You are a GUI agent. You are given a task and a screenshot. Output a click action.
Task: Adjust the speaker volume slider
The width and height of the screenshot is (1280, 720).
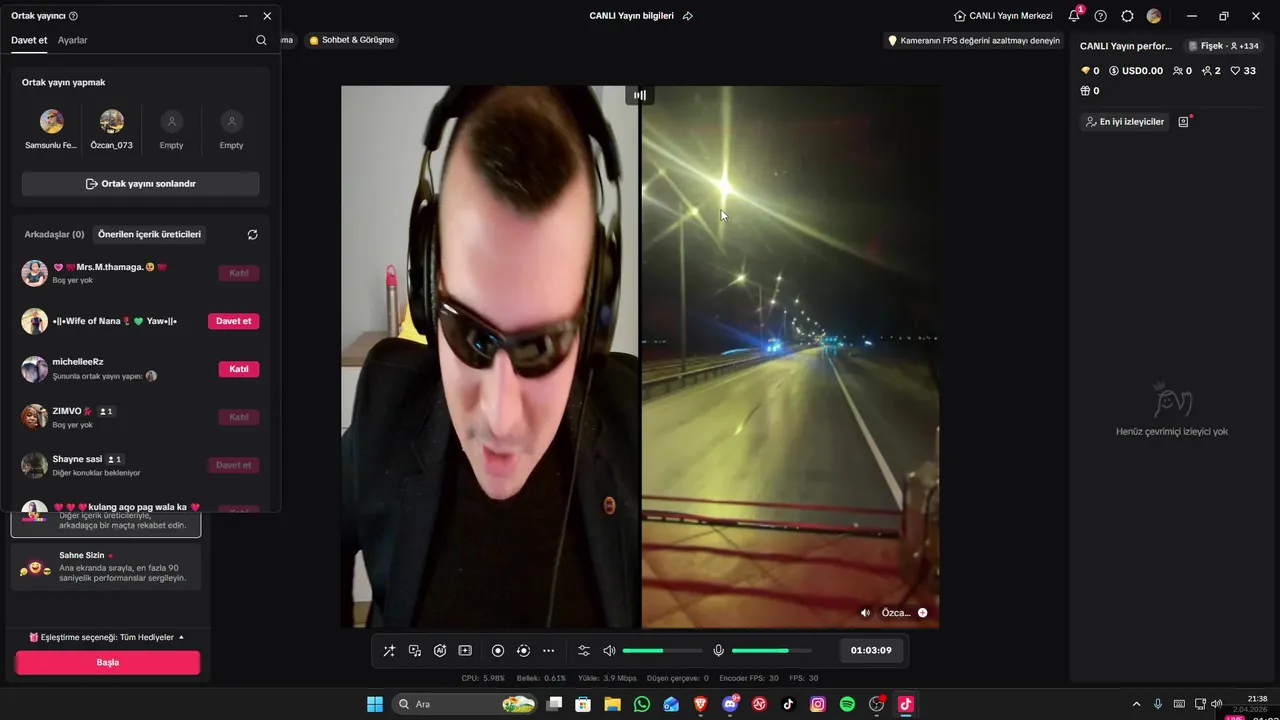pos(662,651)
